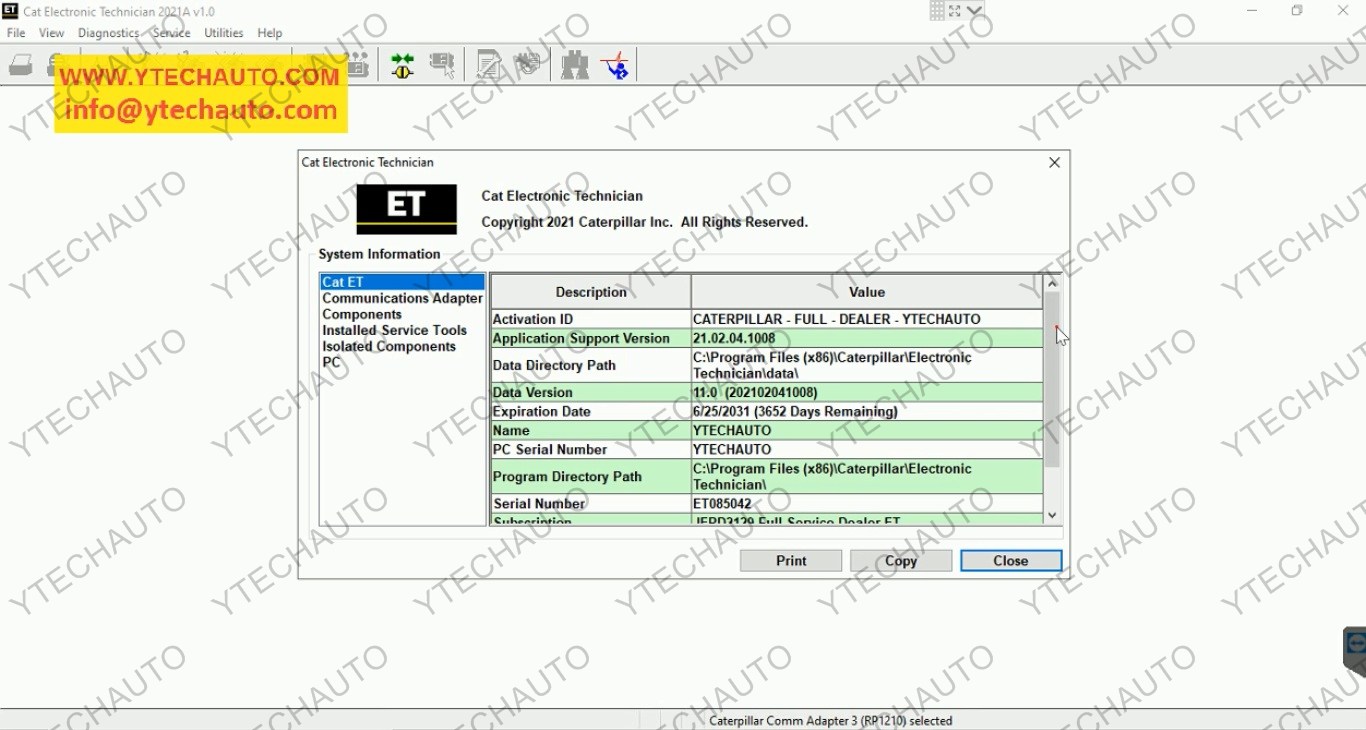Click the clipboard with hand toolbar icon
This screenshot has height=730, width=1366.
[x=527, y=65]
